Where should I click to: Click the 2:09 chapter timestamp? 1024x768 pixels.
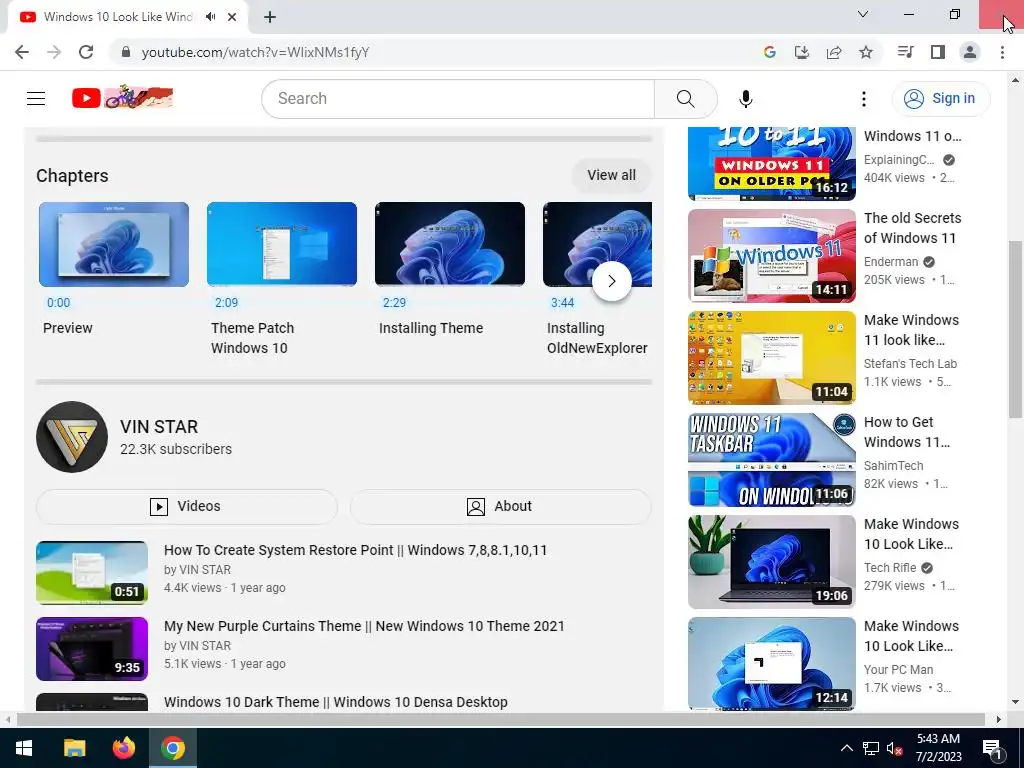tap(226, 302)
